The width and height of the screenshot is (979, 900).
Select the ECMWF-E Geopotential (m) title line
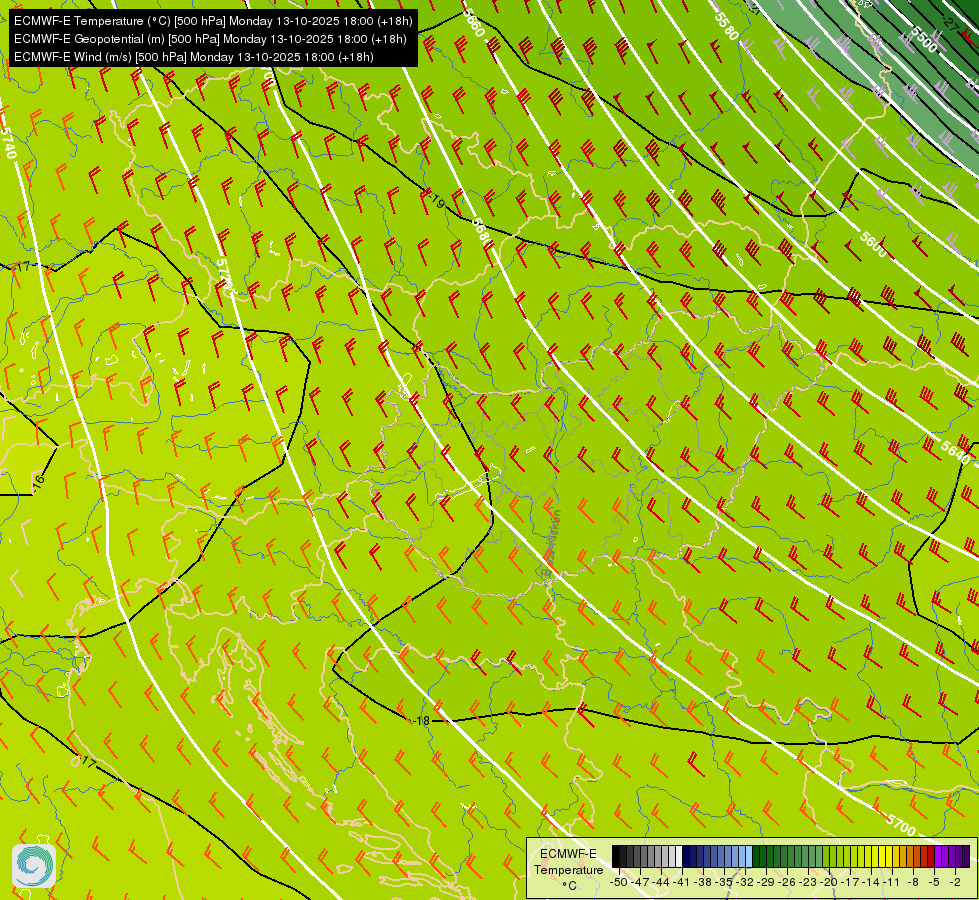tap(210, 39)
